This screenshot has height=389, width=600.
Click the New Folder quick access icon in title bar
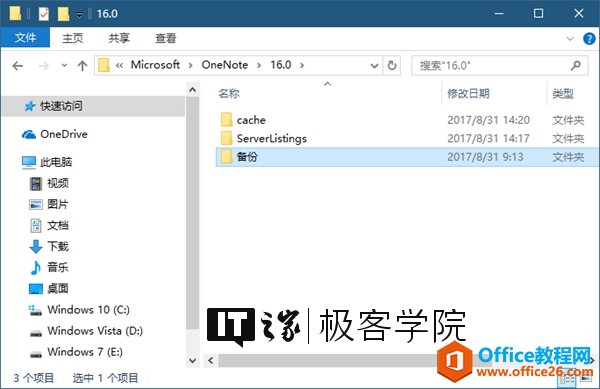(63, 14)
